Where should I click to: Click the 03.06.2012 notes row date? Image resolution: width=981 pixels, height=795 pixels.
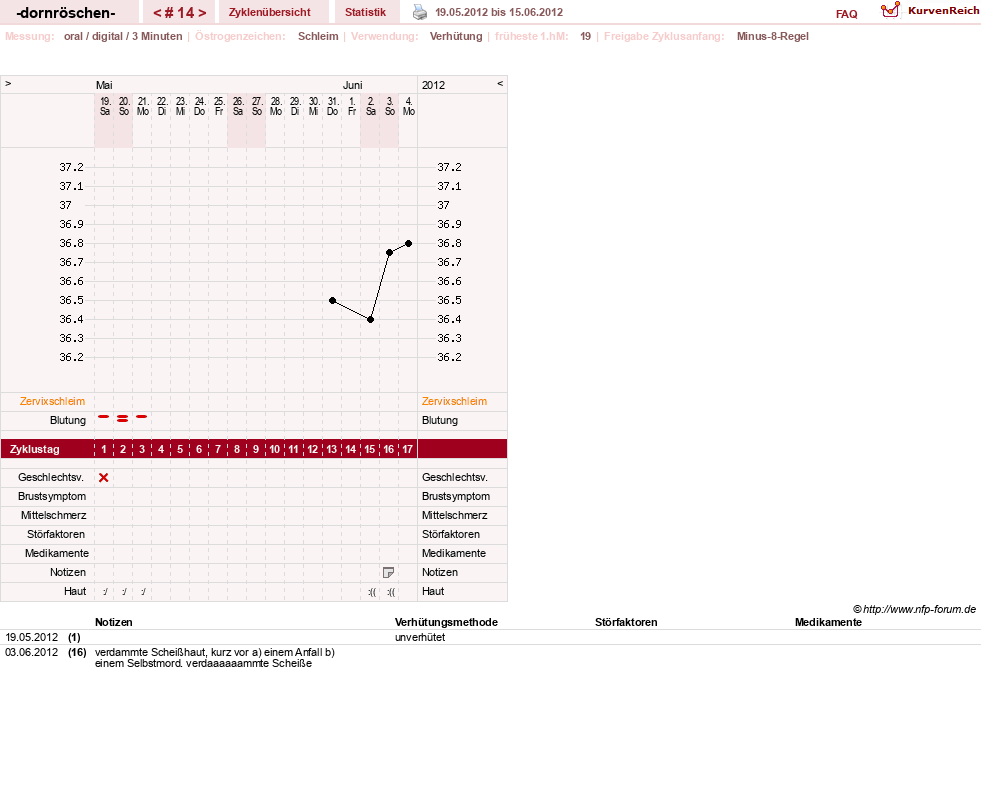pyautogui.click(x=31, y=652)
